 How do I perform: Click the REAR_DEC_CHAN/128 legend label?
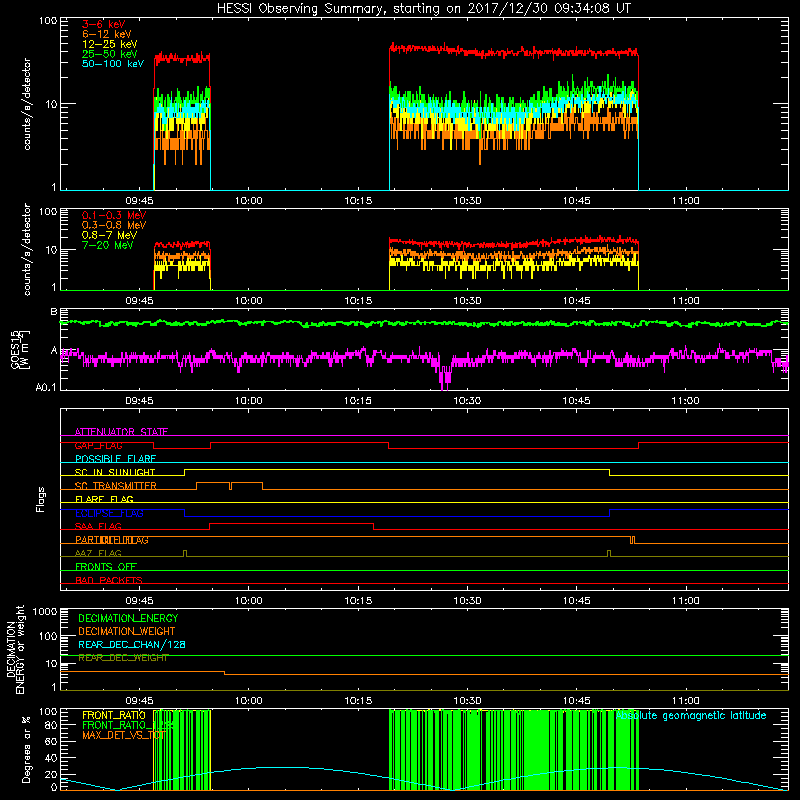coord(132,644)
